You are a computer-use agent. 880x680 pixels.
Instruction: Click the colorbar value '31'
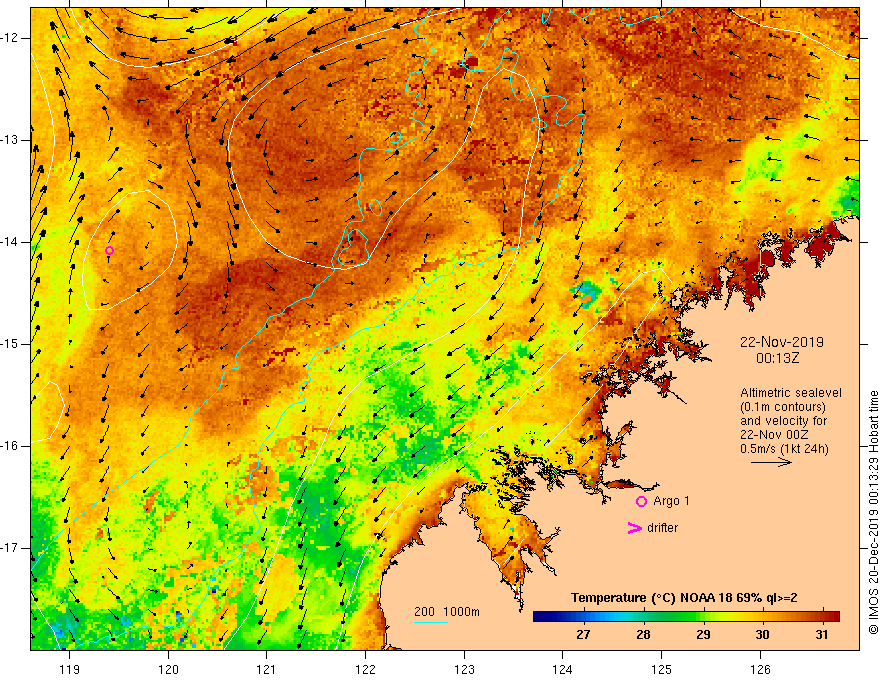tap(822, 635)
